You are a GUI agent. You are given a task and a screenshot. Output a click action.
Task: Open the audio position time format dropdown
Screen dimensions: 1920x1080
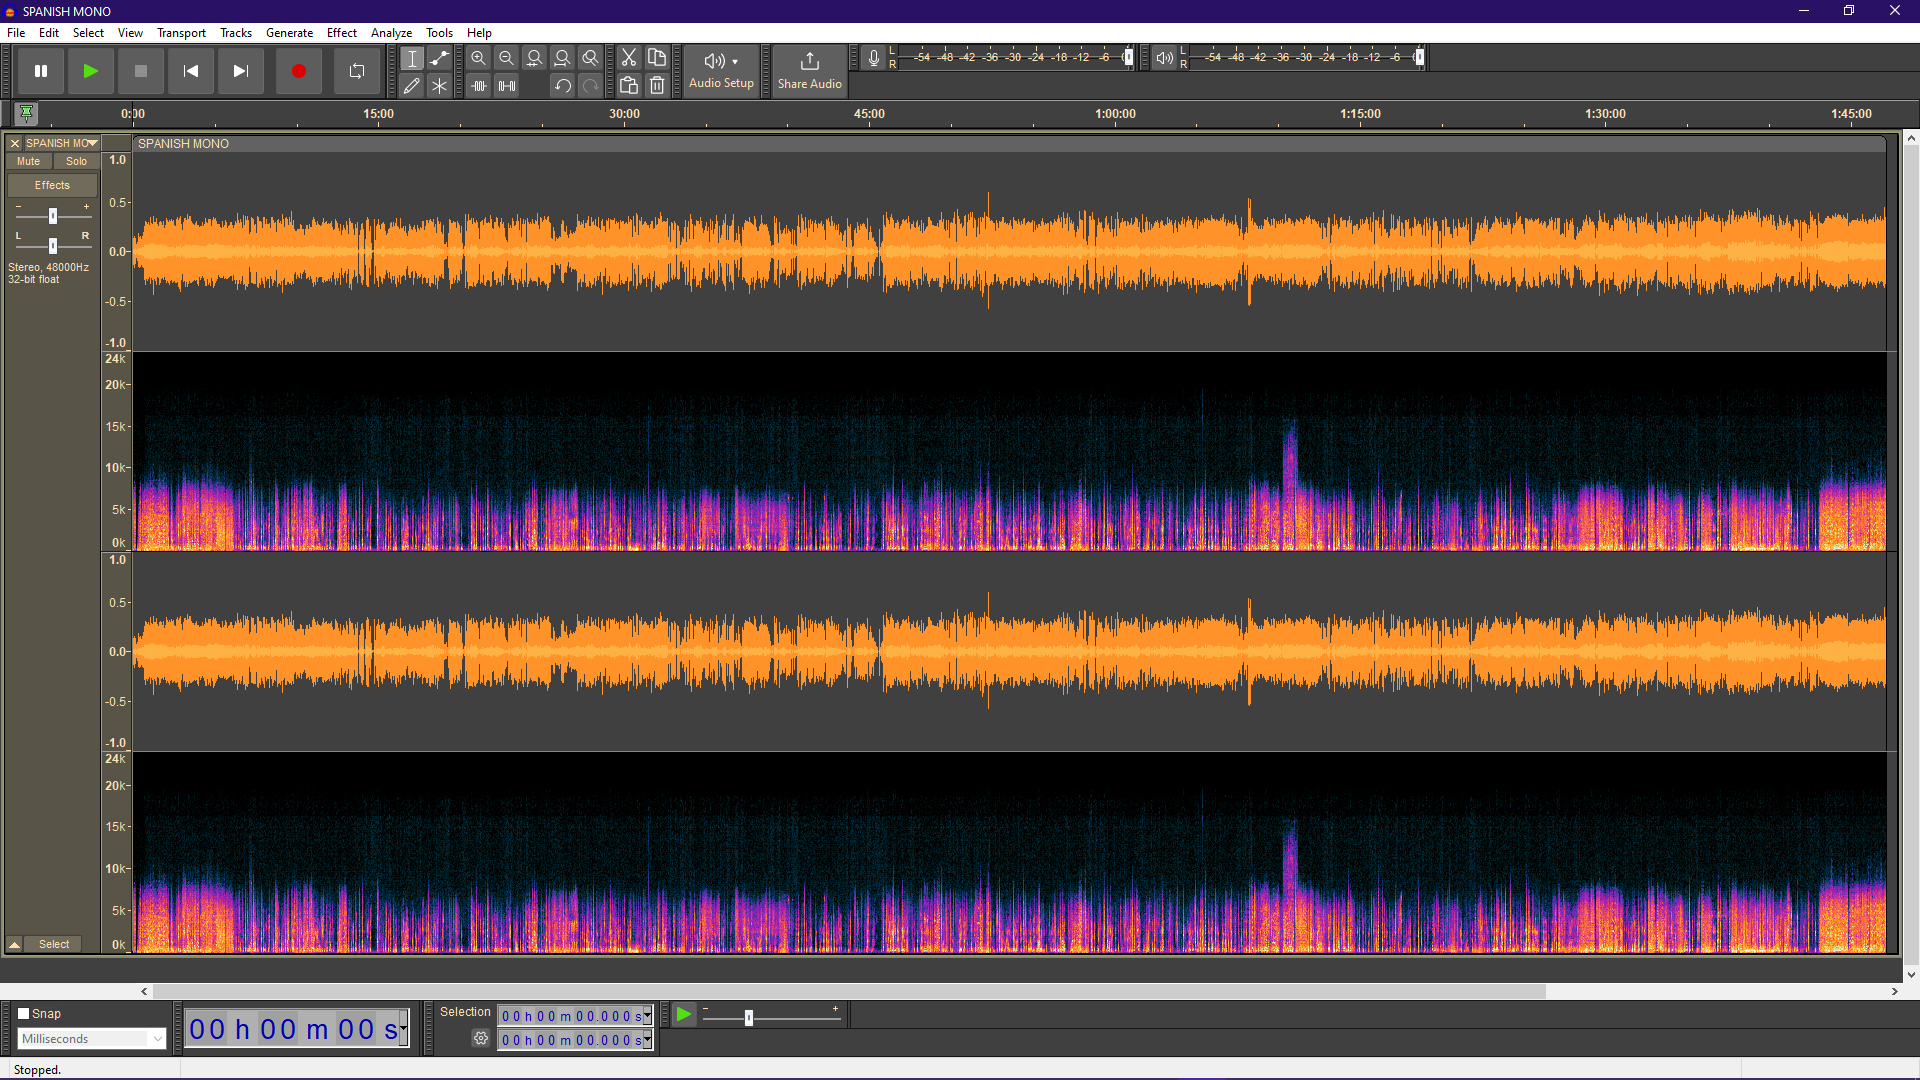[403, 1028]
